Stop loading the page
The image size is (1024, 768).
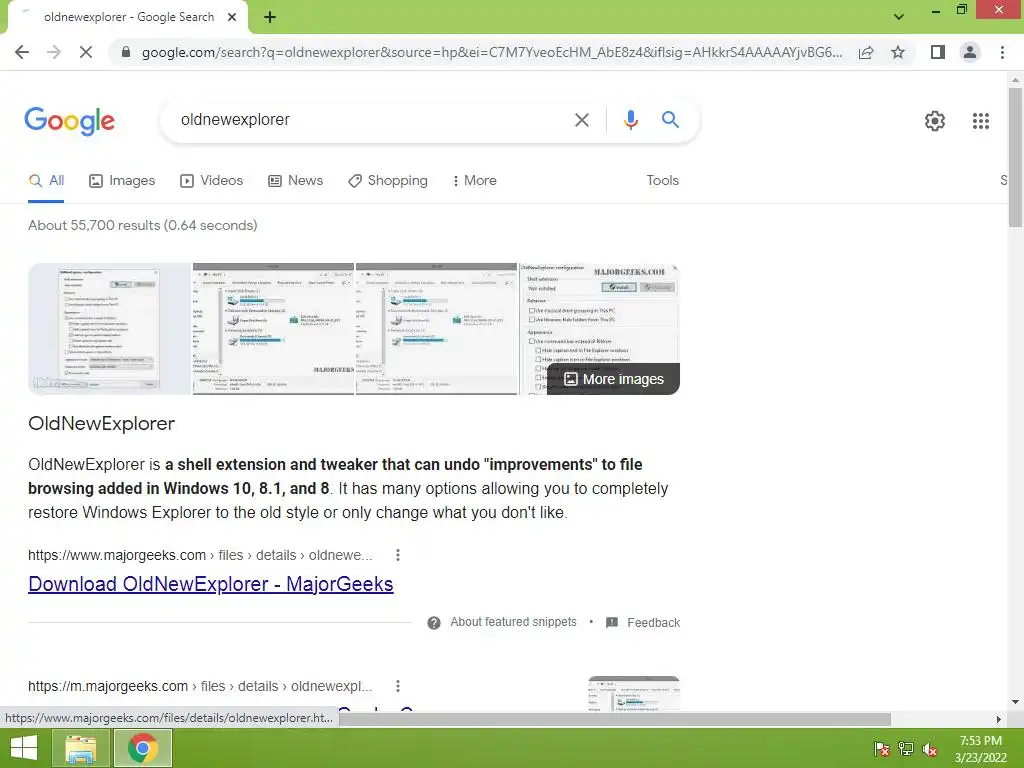pos(86,52)
